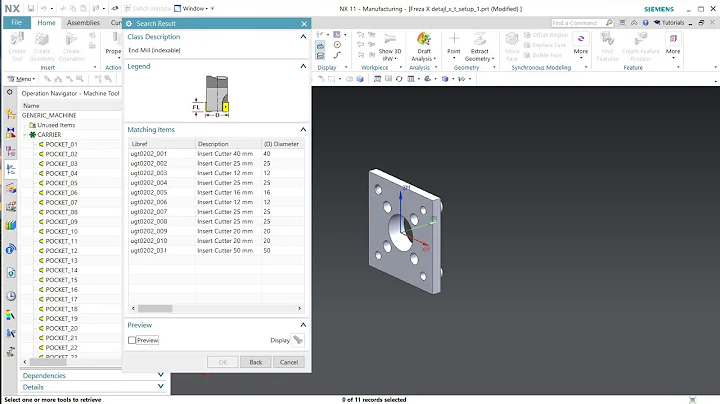Click the Synchronous Modeling More icon

pos(581,39)
